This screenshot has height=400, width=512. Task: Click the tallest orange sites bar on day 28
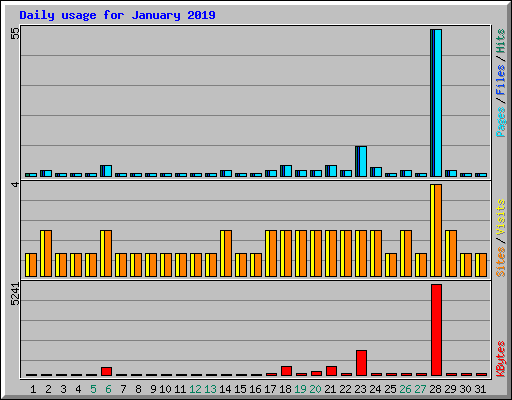click(x=438, y=230)
